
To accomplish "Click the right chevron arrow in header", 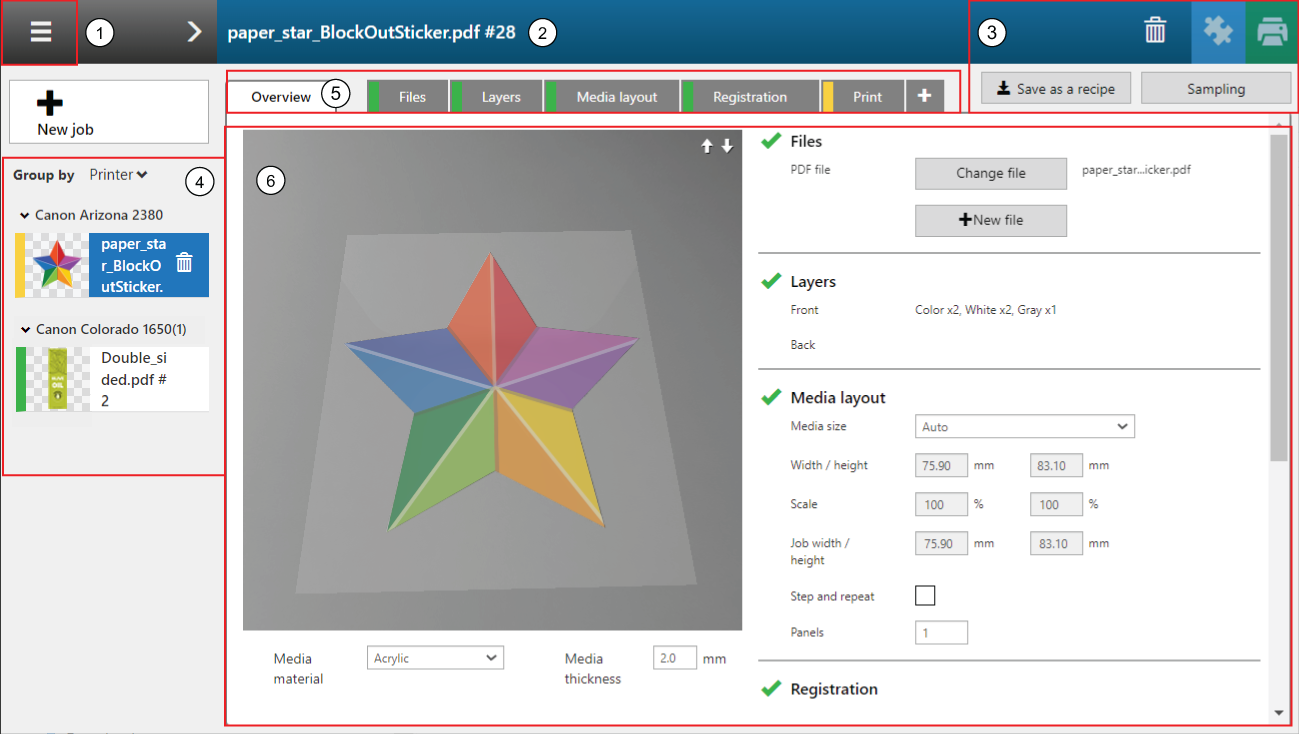I will click(194, 32).
